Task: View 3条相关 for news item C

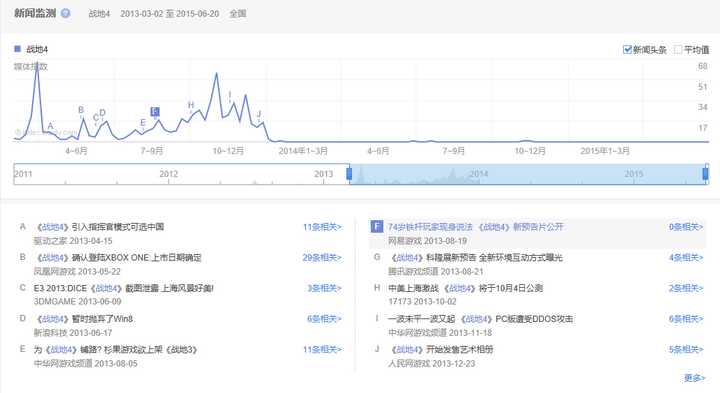Action: point(325,288)
